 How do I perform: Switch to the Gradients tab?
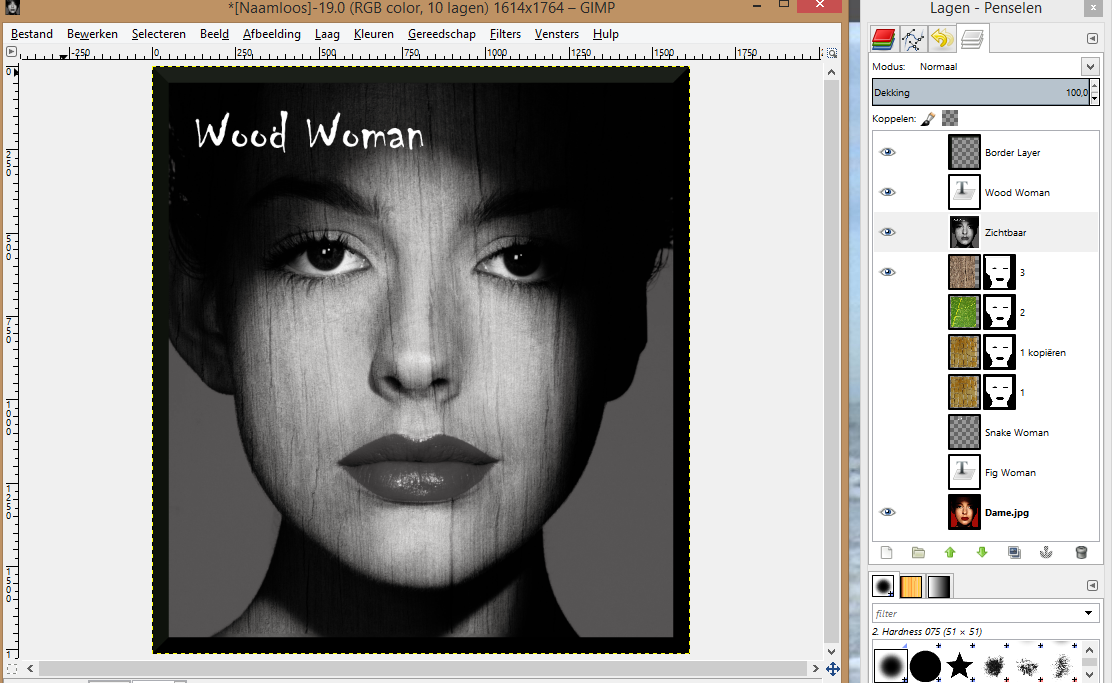click(x=939, y=586)
